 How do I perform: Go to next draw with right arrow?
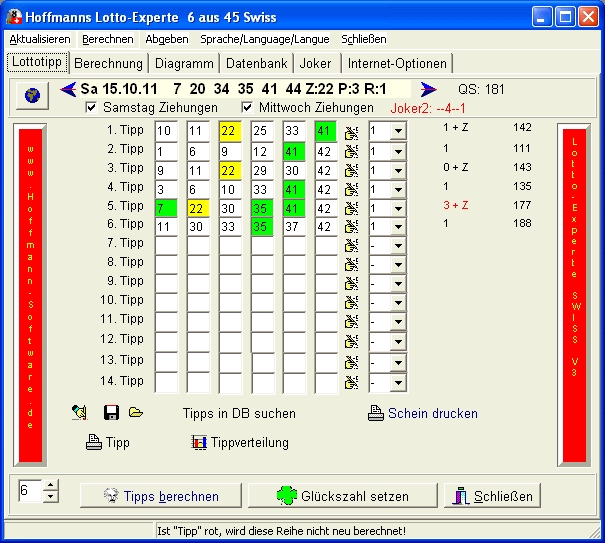pos(428,90)
